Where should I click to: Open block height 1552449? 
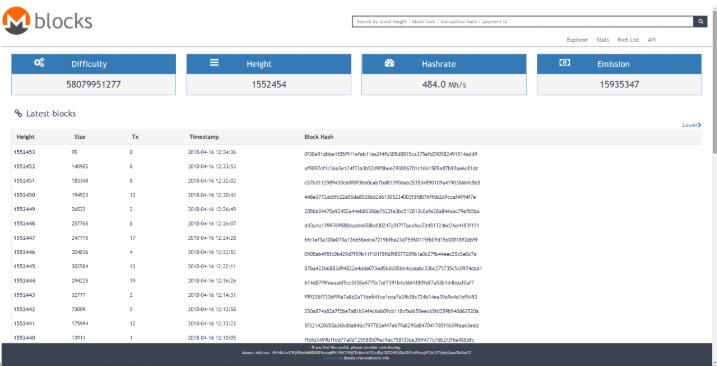click(24, 209)
